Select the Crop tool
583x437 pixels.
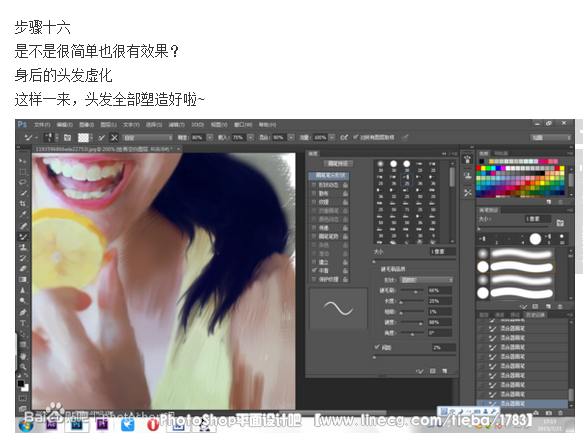tap(23, 204)
